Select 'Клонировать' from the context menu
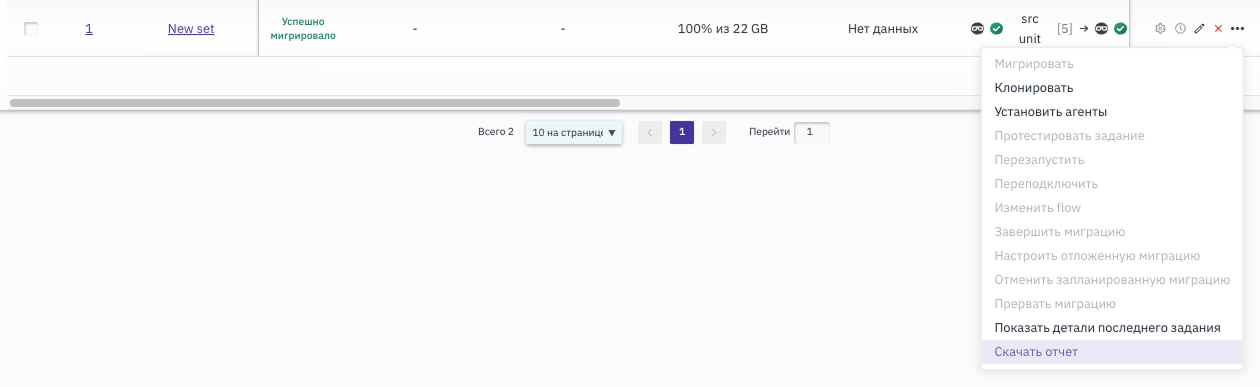The width and height of the screenshot is (1260, 387). tap(1034, 88)
